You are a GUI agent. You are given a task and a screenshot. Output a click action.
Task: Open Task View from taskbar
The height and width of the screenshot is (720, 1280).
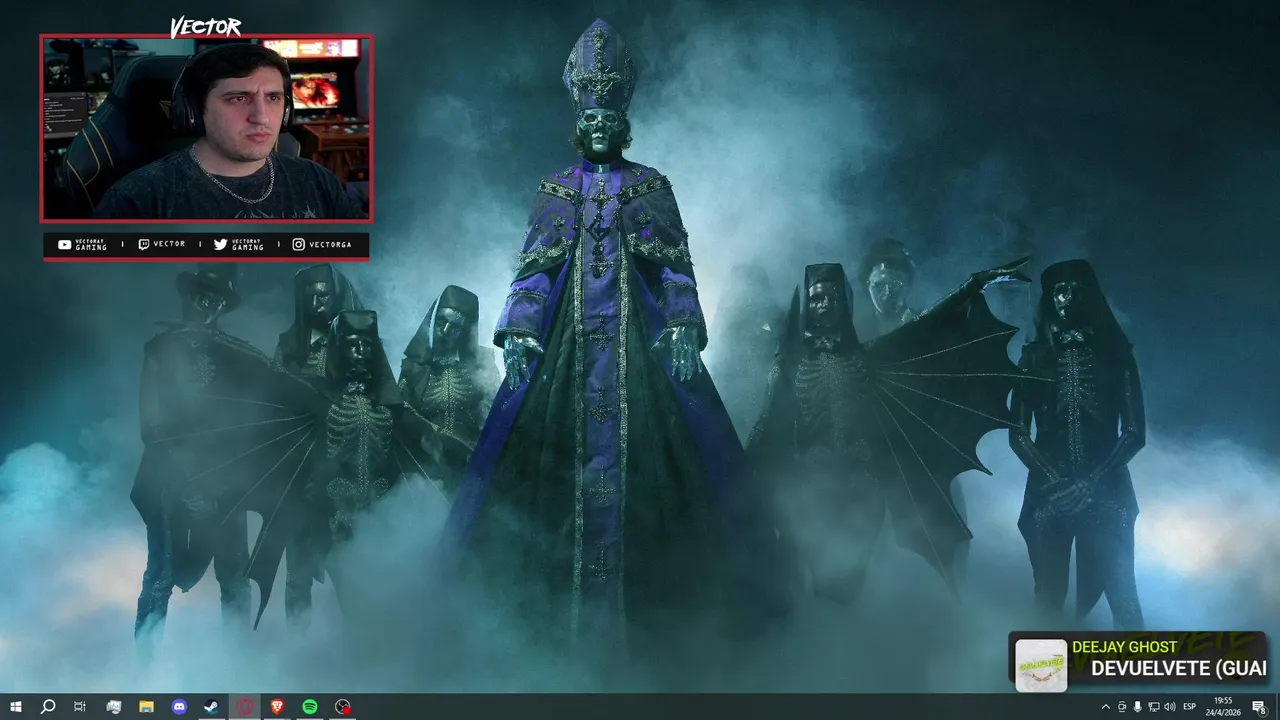80,707
